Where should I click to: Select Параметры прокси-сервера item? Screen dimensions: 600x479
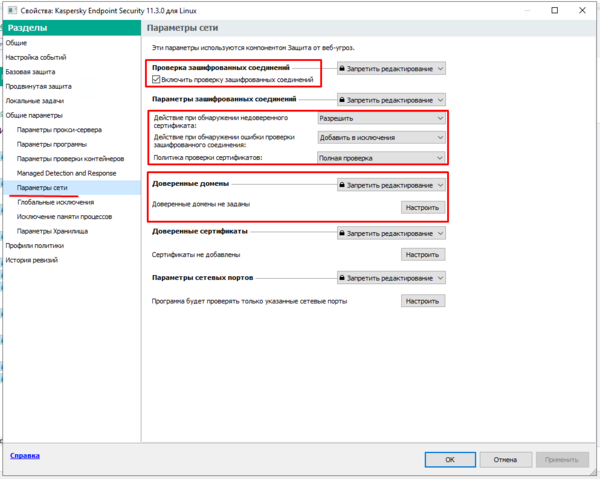pyautogui.click(x=59, y=130)
